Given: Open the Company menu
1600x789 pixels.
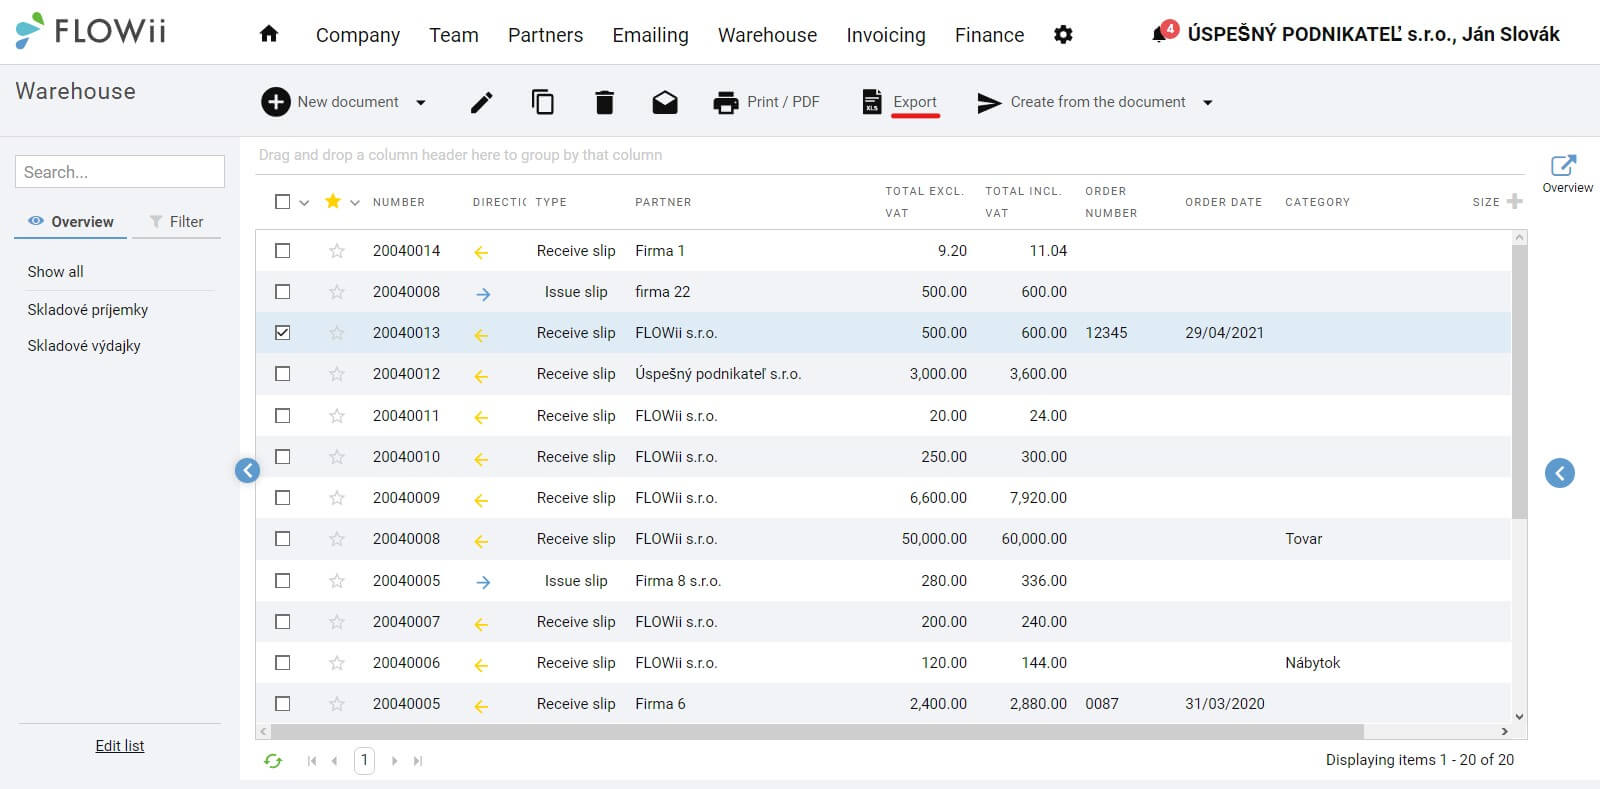Looking at the screenshot, I should pyautogui.click(x=358, y=35).
